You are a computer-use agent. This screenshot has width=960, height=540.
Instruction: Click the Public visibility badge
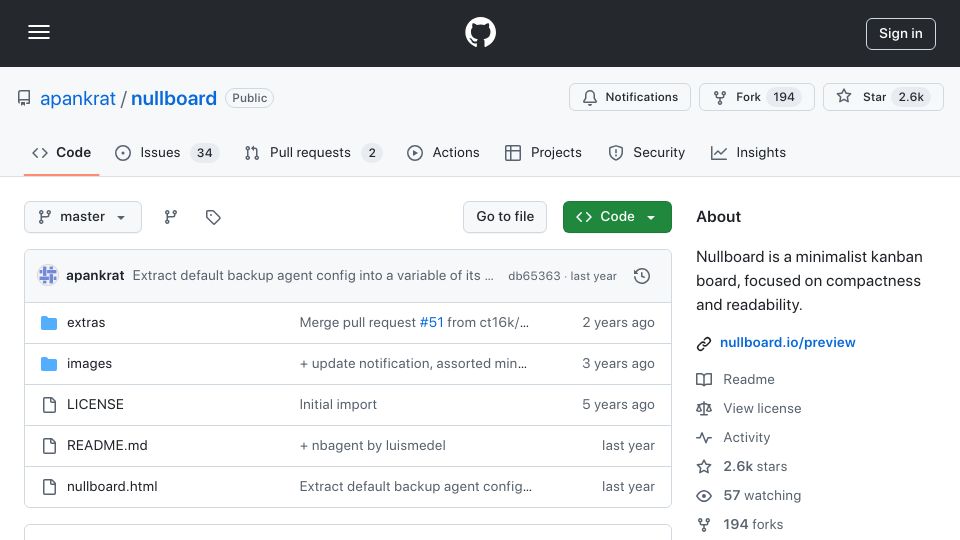[249, 98]
